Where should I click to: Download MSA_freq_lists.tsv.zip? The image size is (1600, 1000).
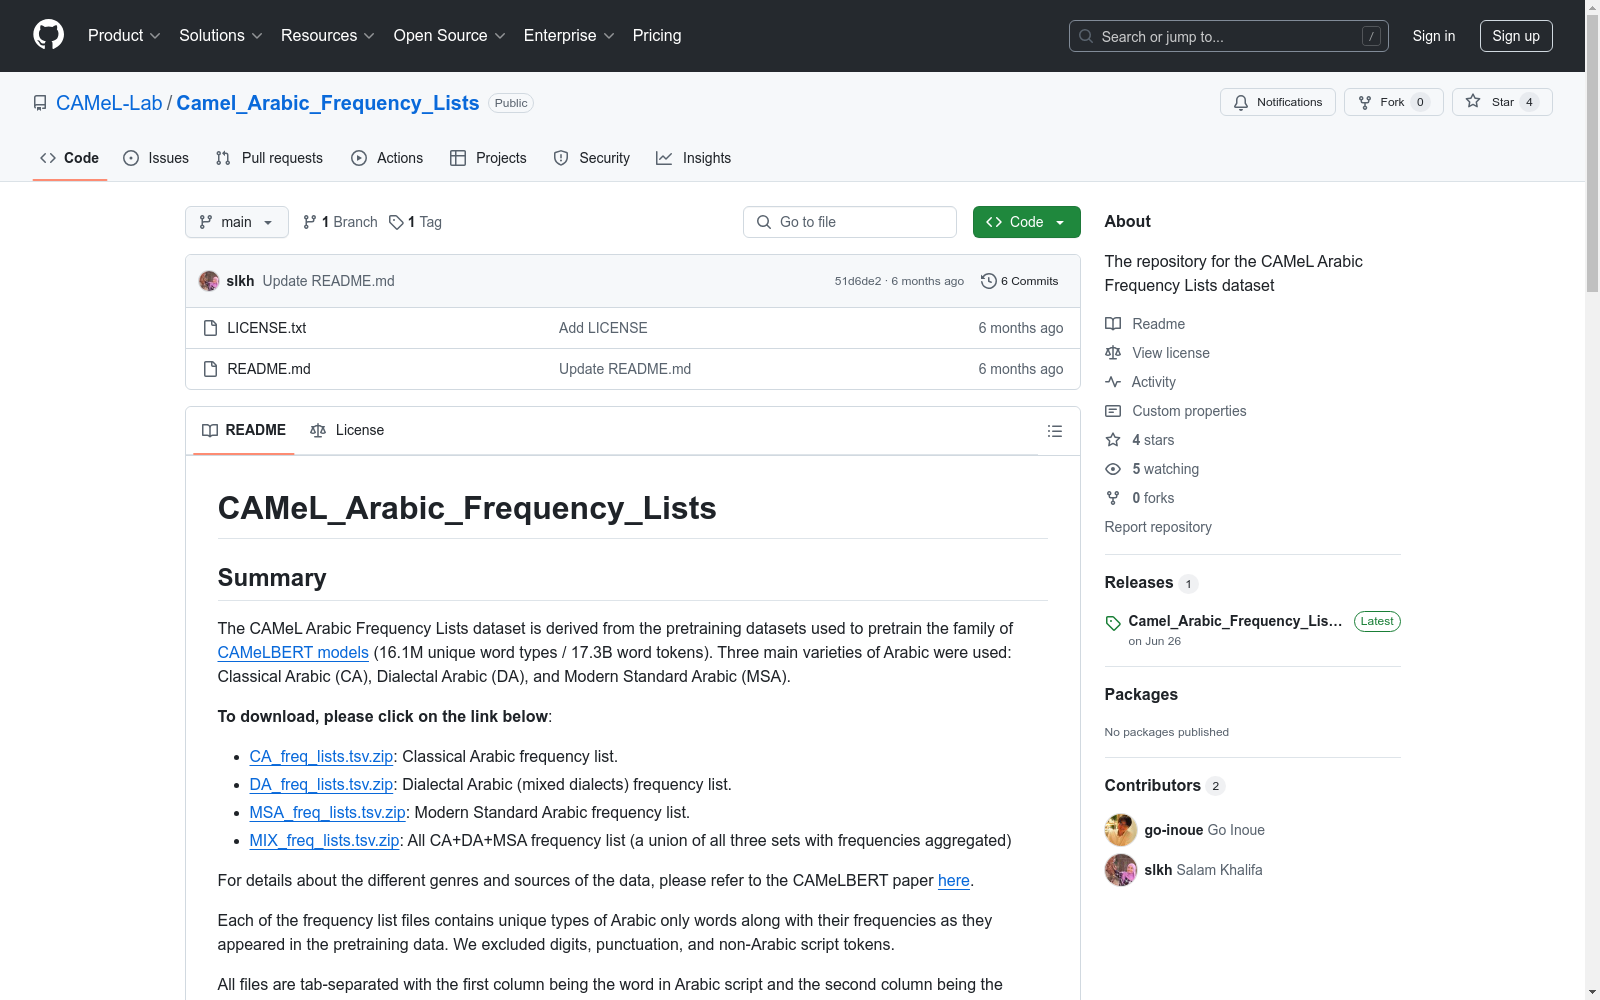coord(328,812)
